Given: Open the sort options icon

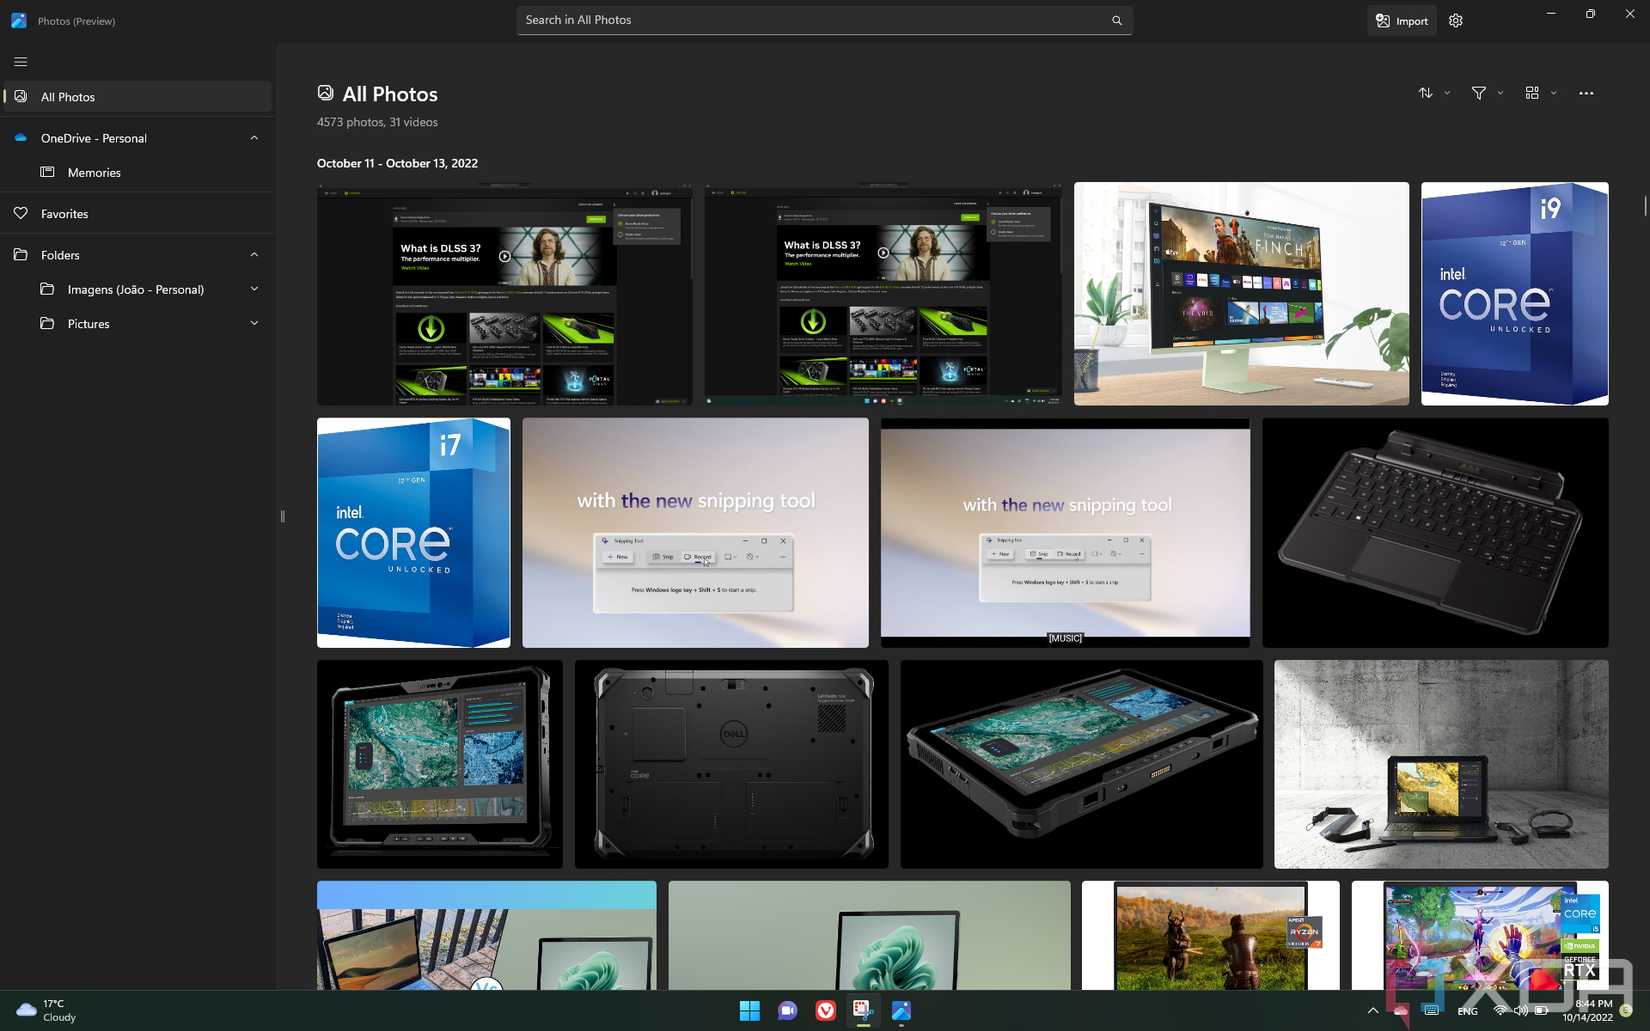Looking at the screenshot, I should 1424,93.
